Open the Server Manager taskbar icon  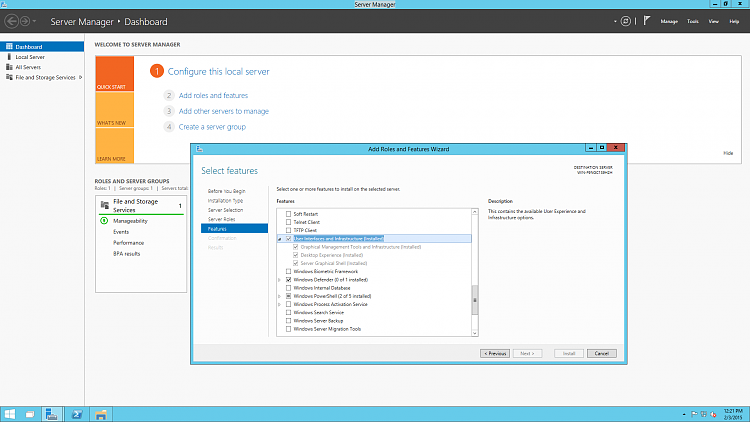click(x=52, y=414)
